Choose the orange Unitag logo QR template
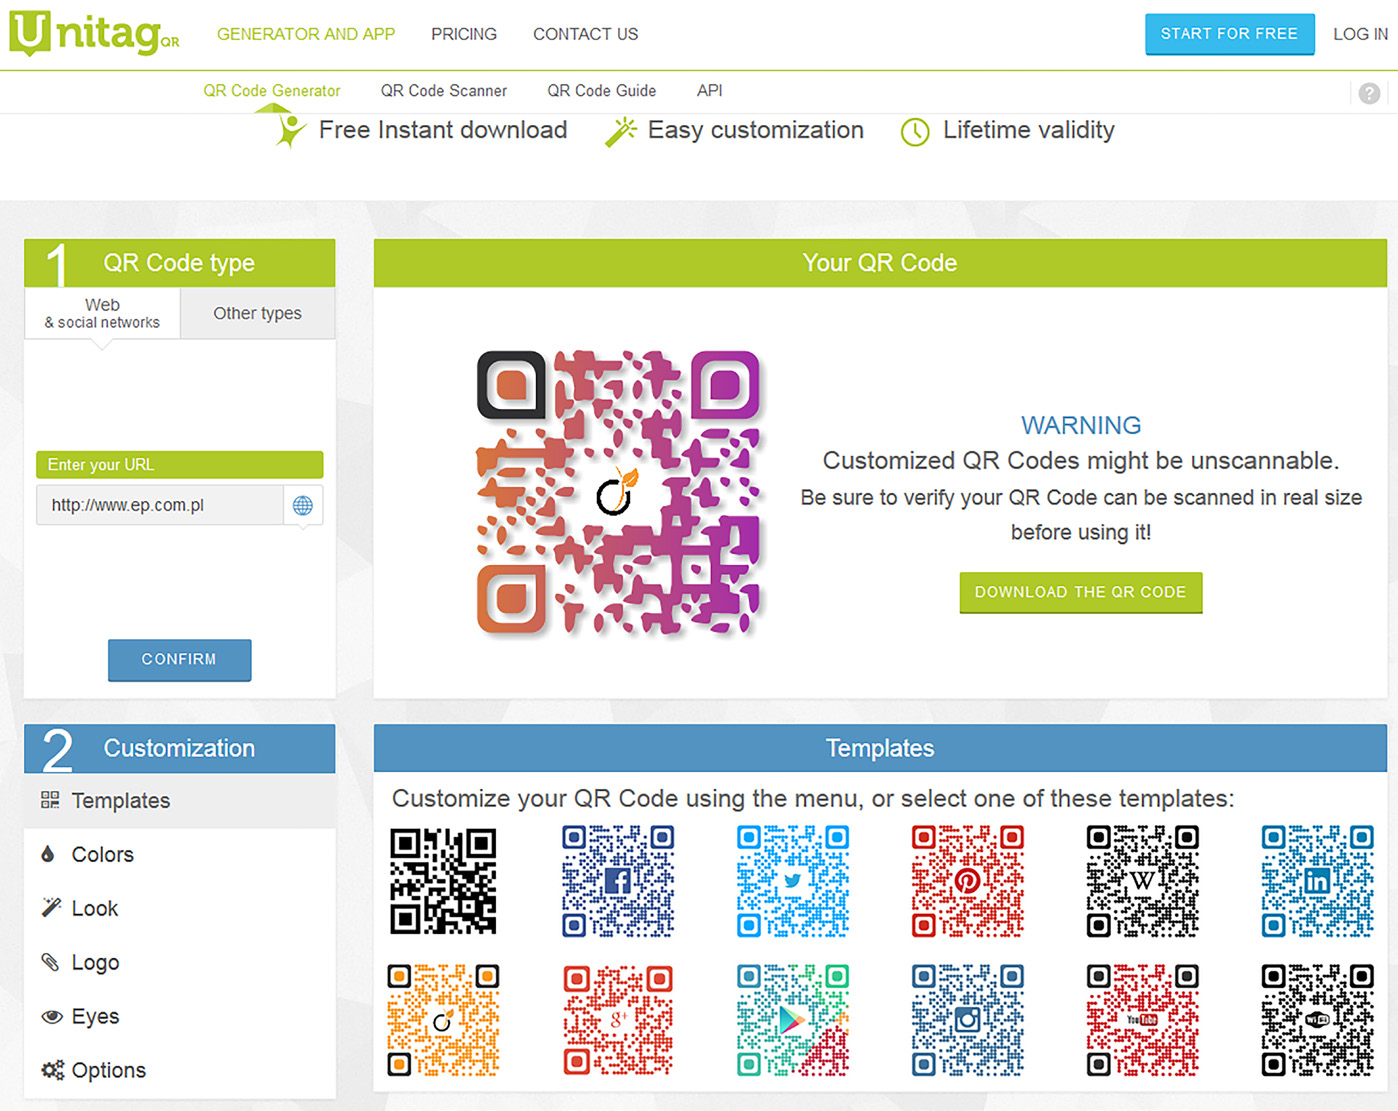The height and width of the screenshot is (1111, 1398). pyautogui.click(x=443, y=1020)
